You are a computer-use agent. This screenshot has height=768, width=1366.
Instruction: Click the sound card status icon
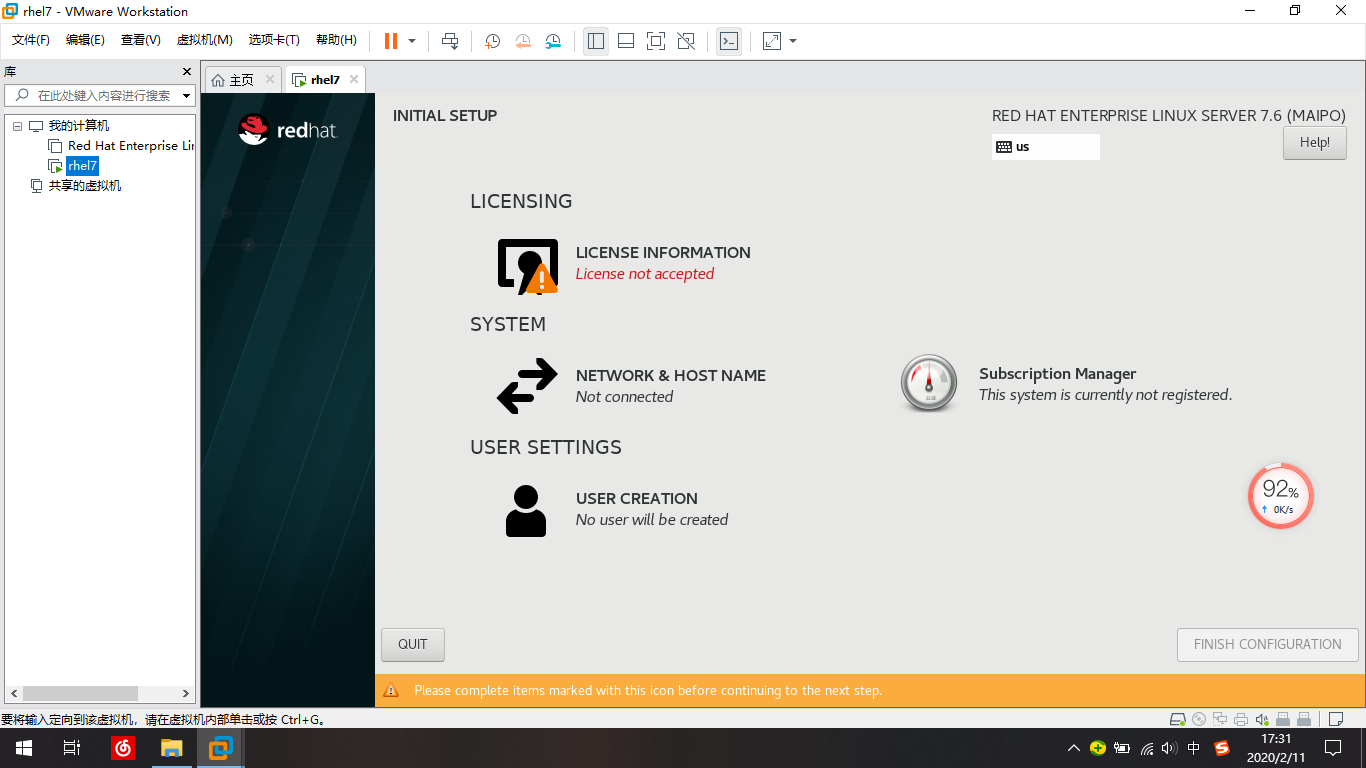(x=1262, y=719)
